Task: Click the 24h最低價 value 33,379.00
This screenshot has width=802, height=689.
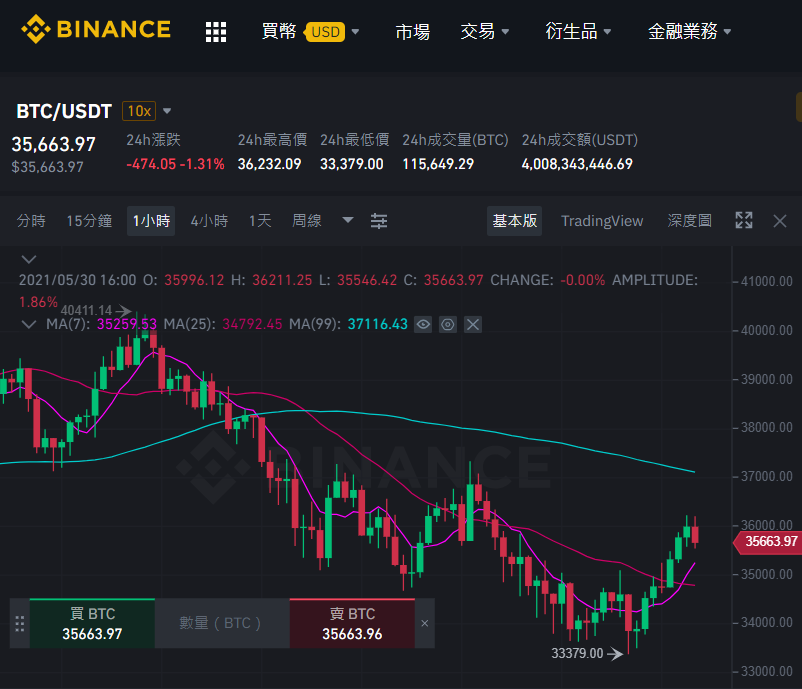Action: 352,164
